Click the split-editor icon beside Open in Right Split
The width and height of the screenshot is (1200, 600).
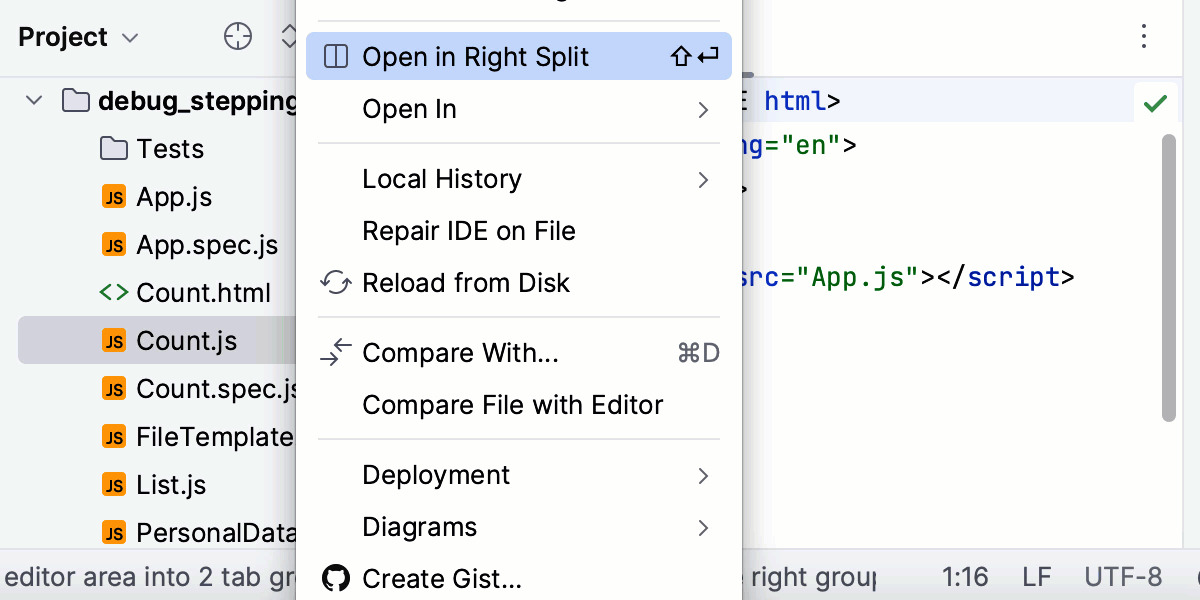tap(336, 56)
